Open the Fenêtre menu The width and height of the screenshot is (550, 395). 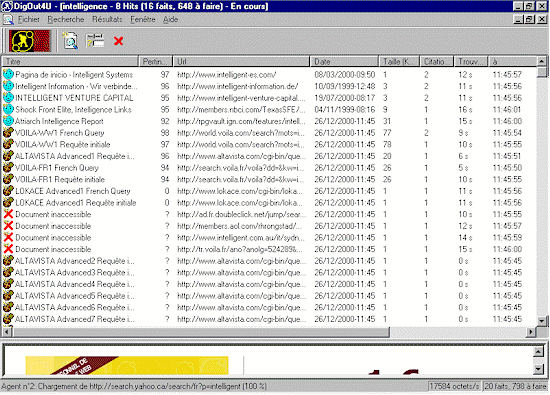pos(143,19)
